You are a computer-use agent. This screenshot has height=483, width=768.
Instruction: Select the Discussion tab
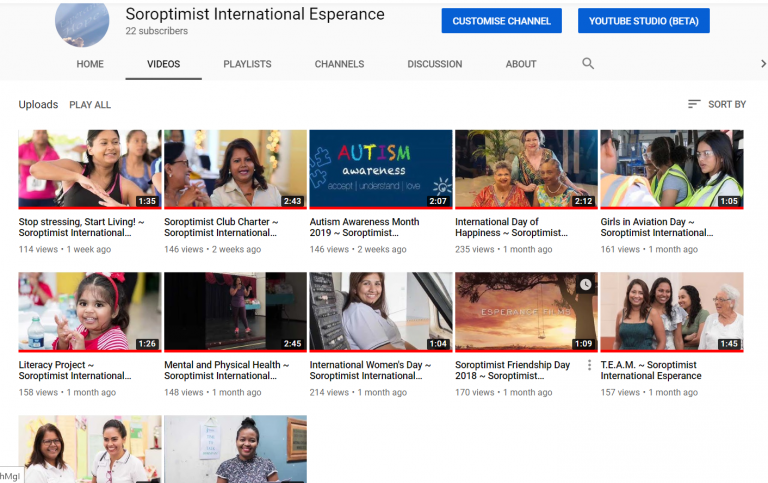(x=434, y=64)
